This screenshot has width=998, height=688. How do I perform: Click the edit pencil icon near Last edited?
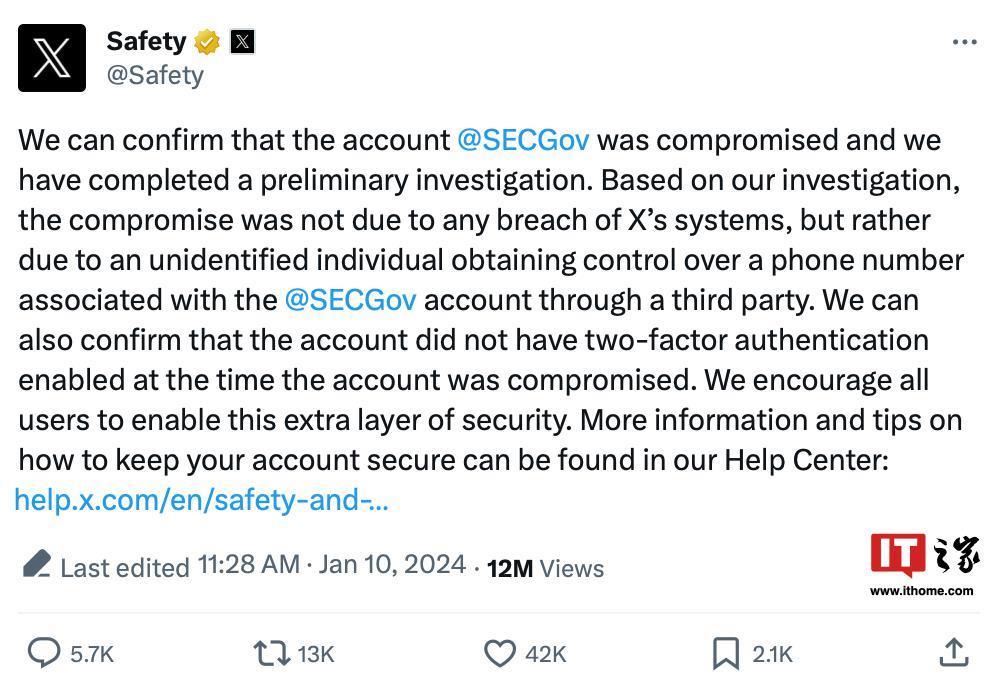[37, 565]
